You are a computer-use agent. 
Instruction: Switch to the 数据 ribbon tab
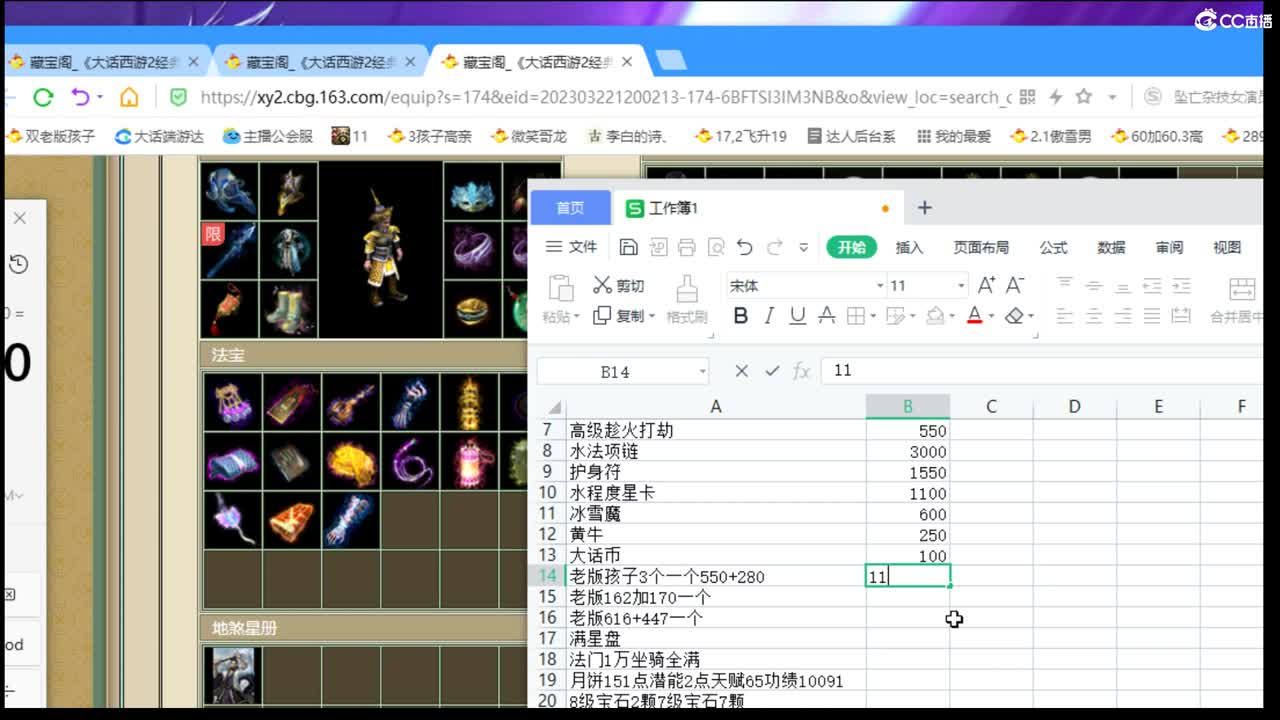pyautogui.click(x=1111, y=247)
